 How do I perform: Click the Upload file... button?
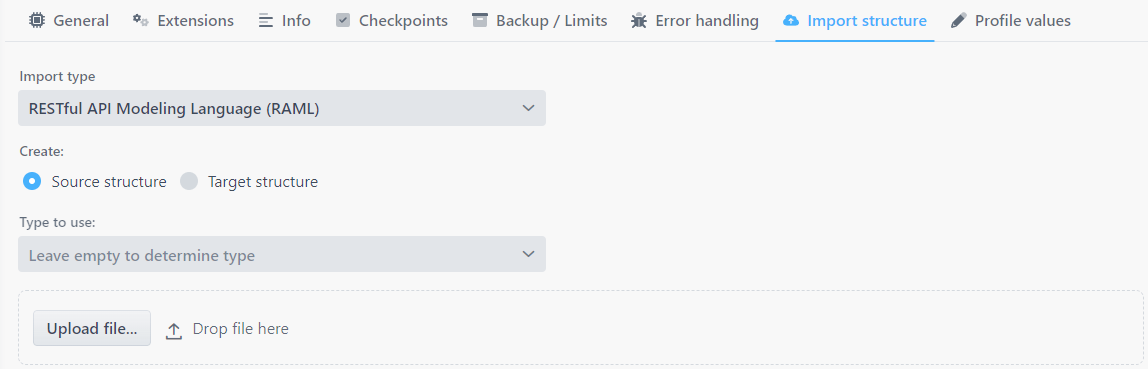(92, 329)
